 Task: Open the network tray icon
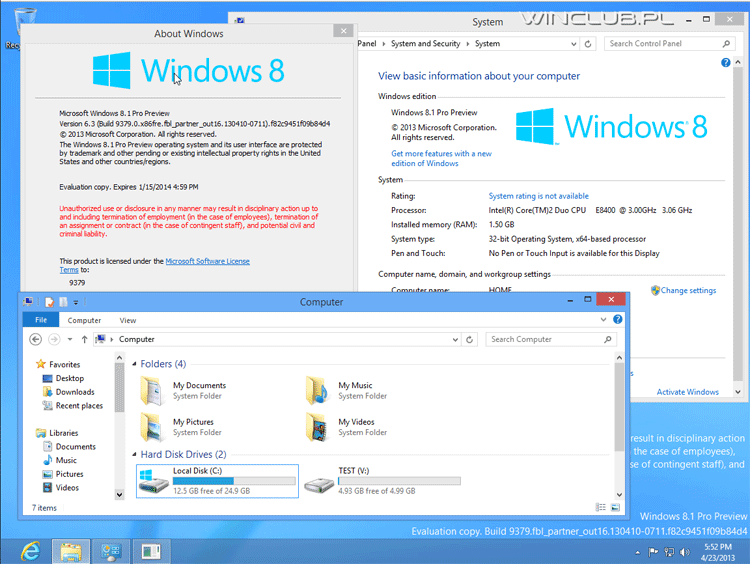669,552
